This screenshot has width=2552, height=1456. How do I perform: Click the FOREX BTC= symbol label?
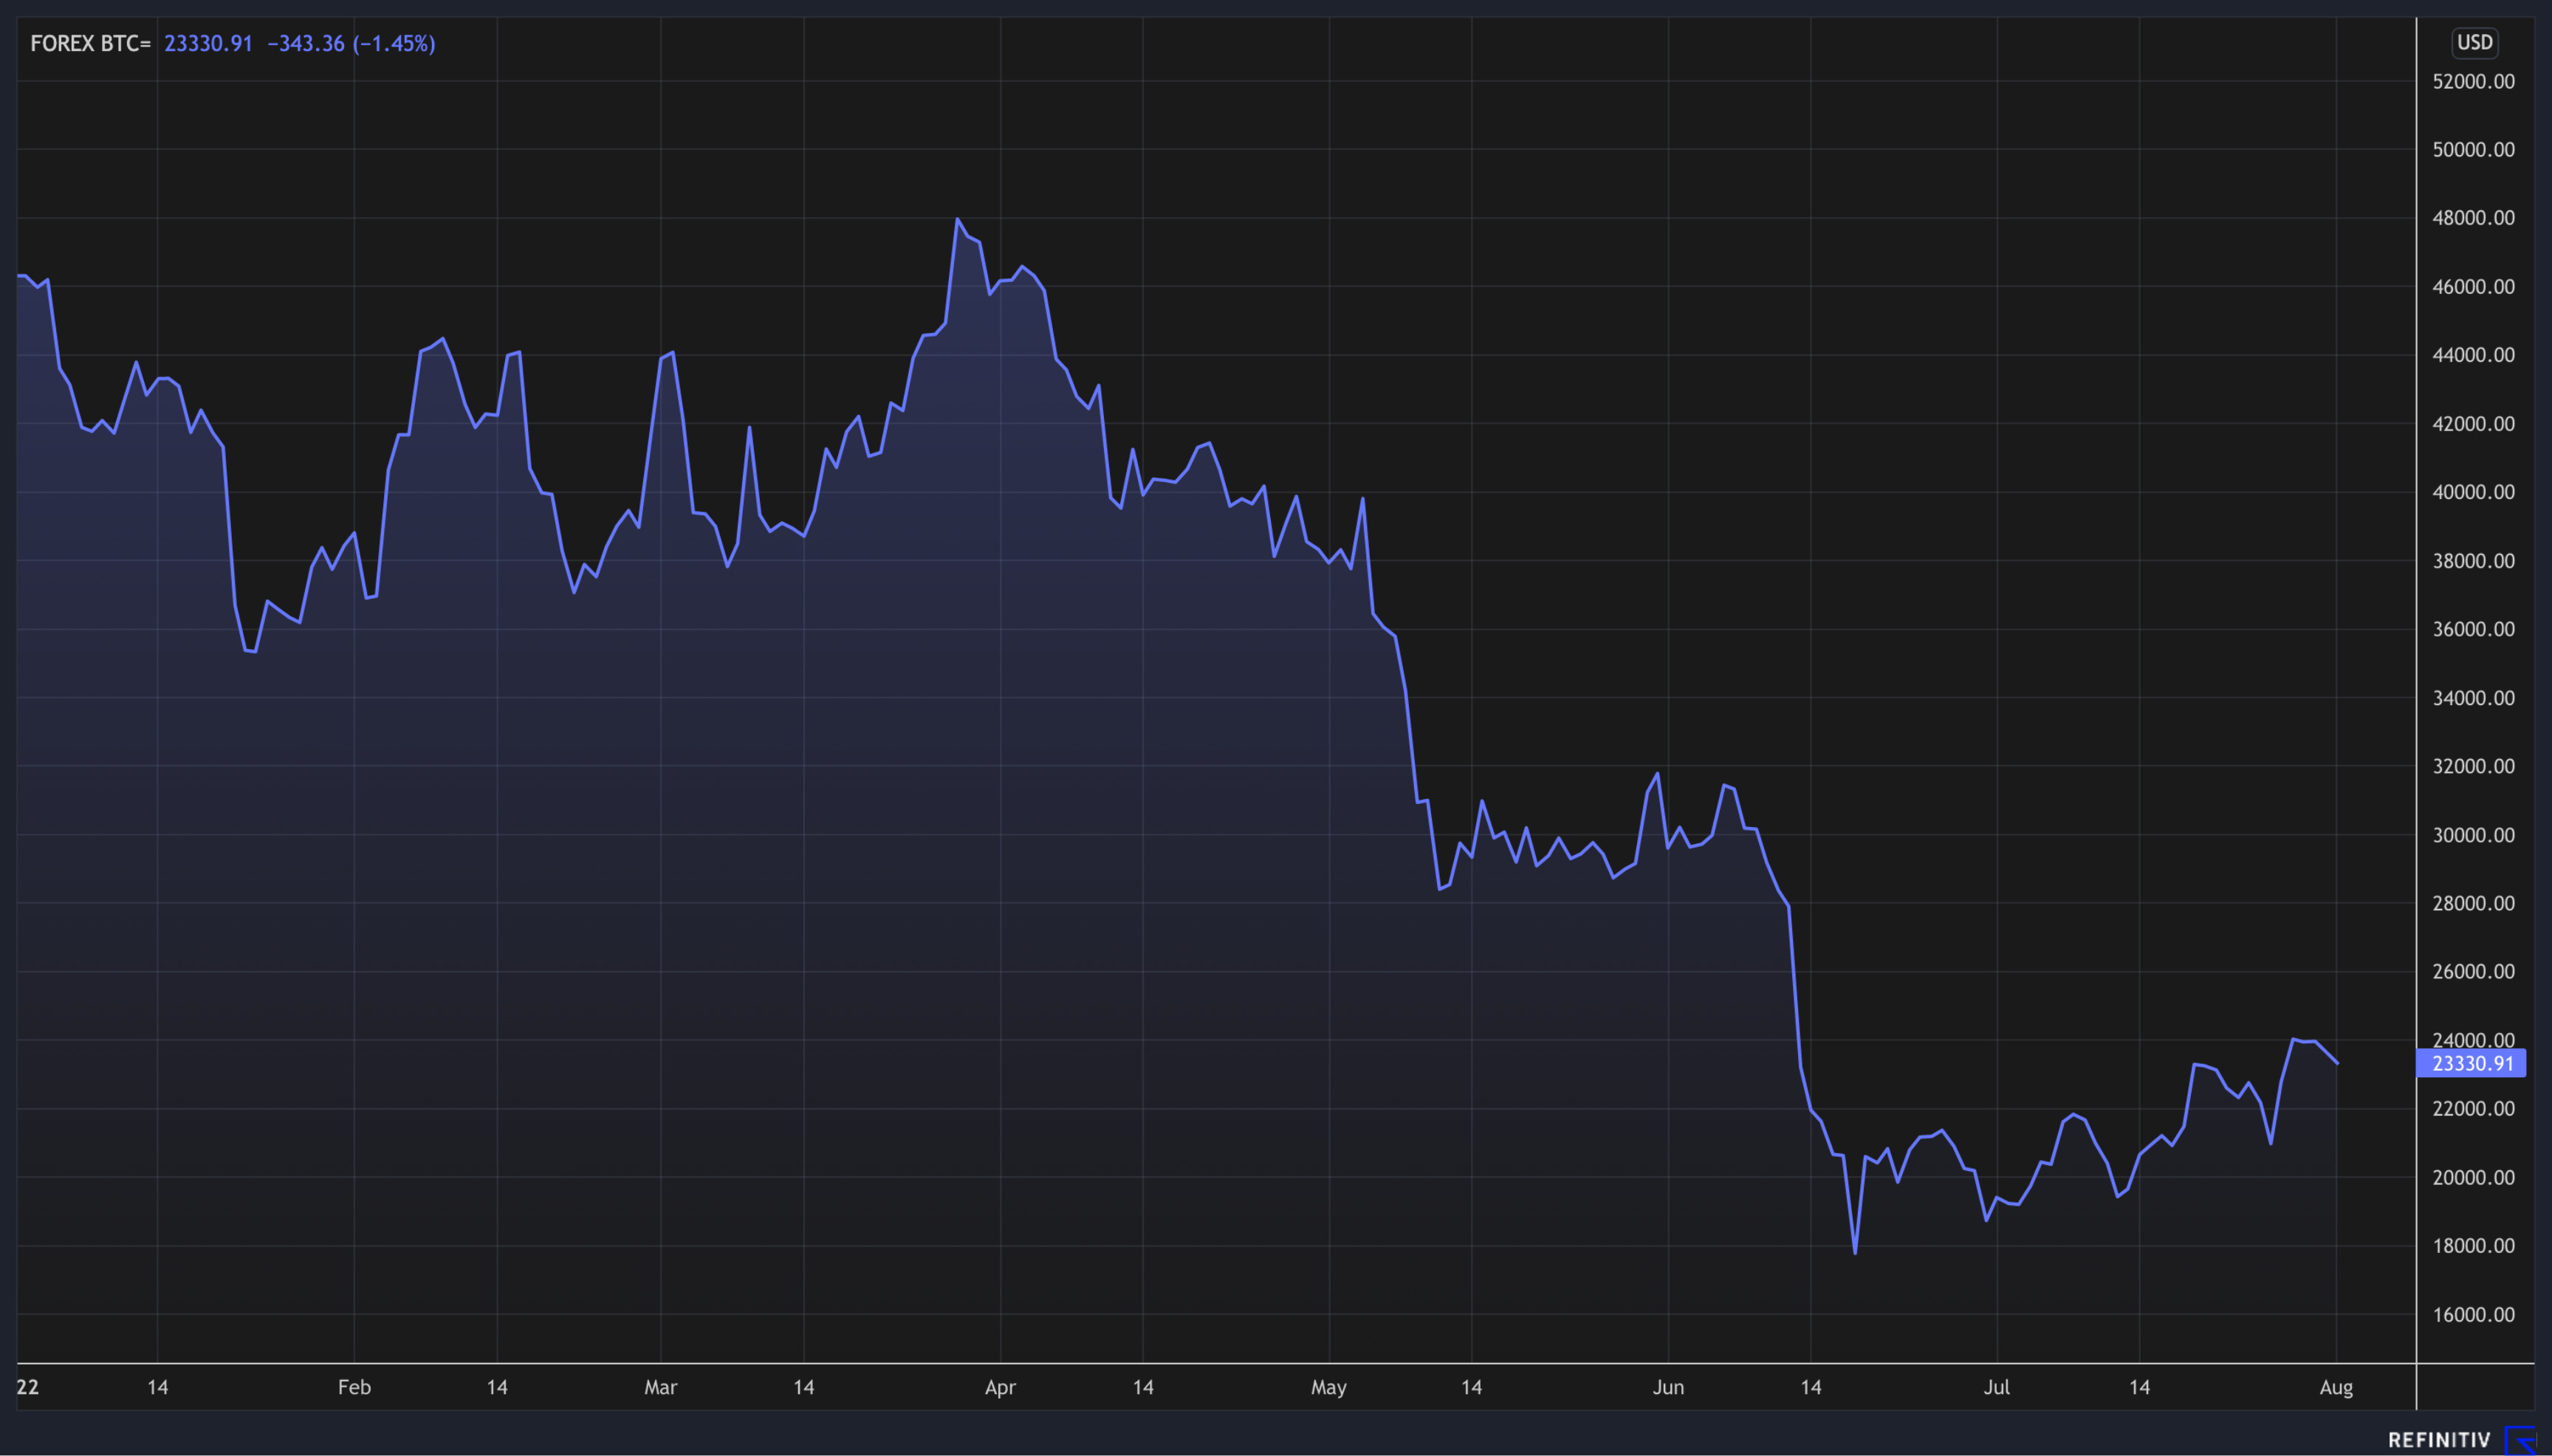click(90, 43)
